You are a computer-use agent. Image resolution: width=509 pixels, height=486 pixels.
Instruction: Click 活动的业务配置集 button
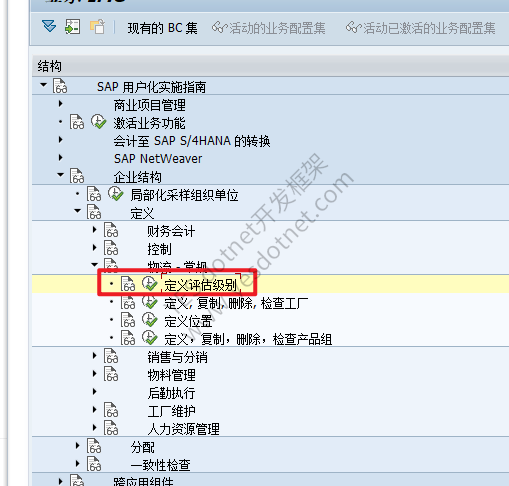pos(269,28)
